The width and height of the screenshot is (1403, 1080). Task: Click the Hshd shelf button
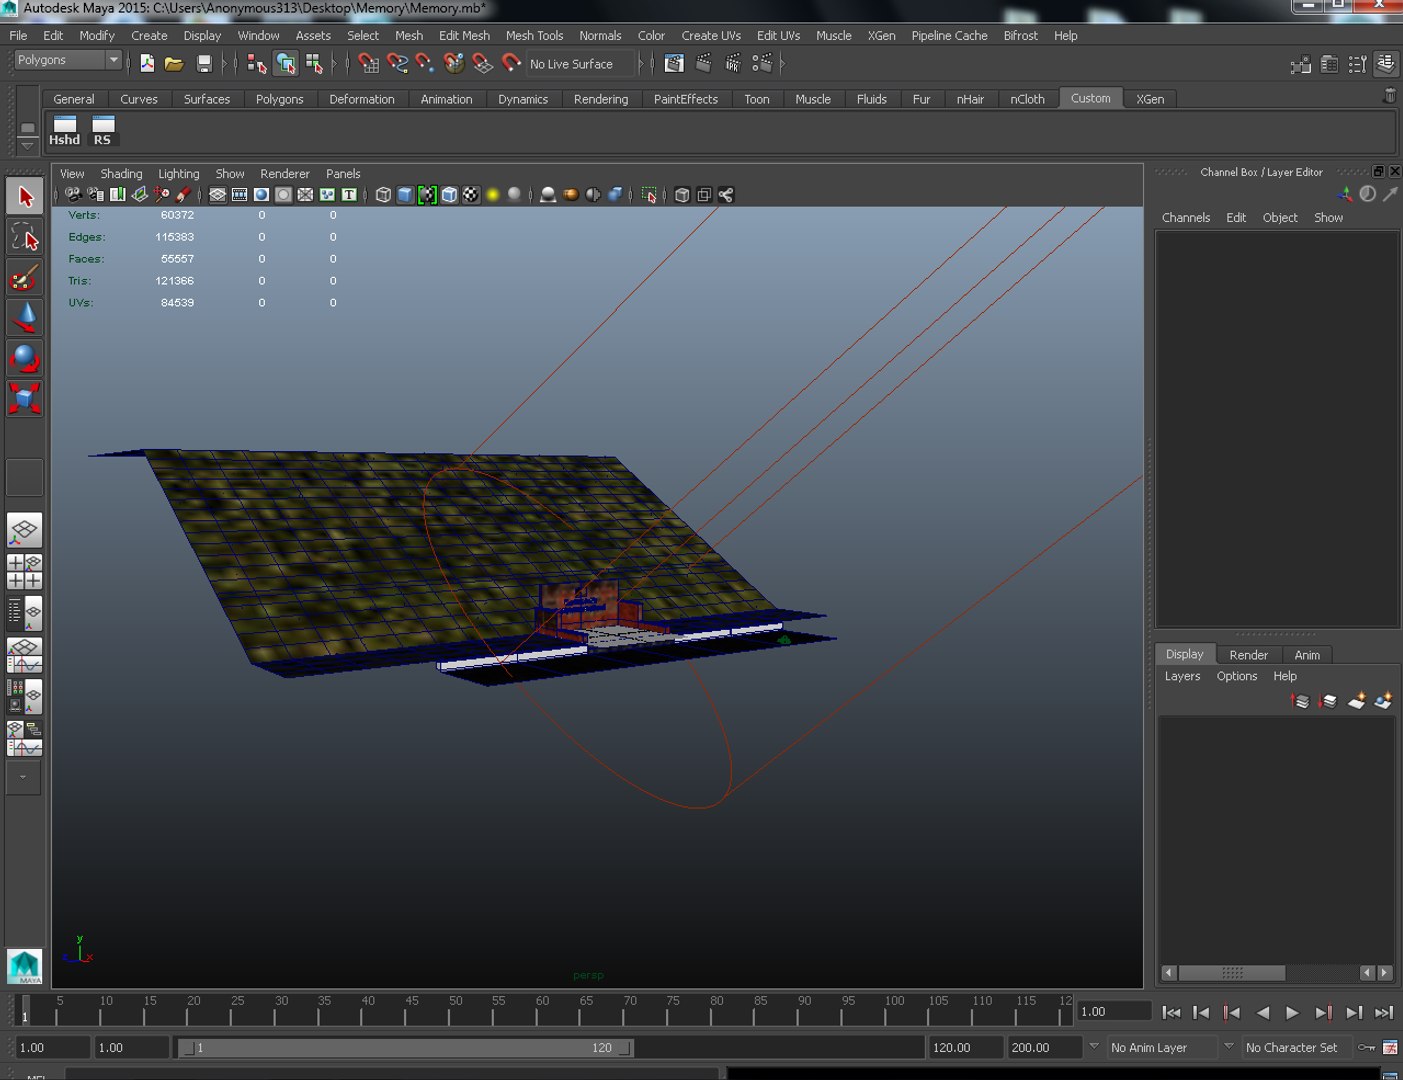coord(65,130)
